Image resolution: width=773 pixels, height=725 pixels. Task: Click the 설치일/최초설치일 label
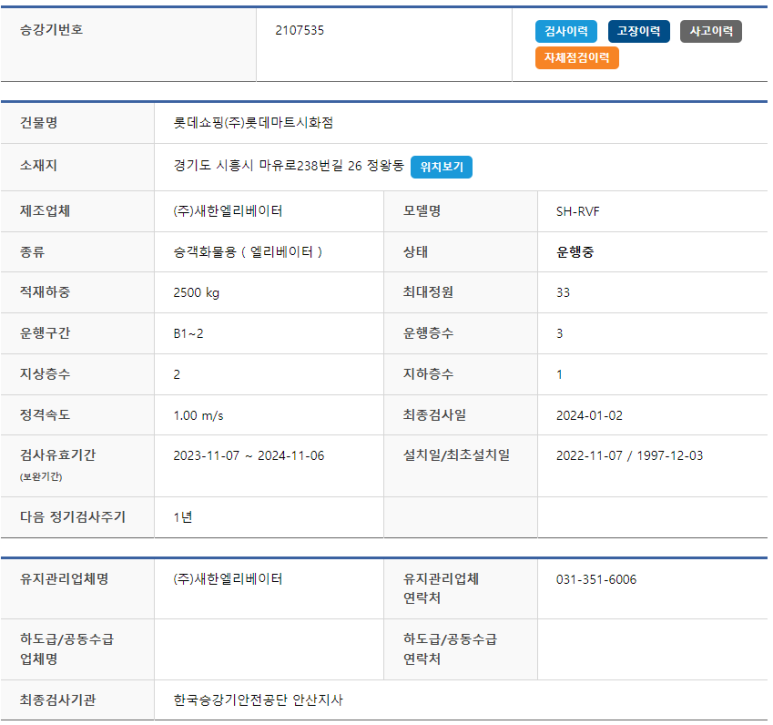pos(457,454)
